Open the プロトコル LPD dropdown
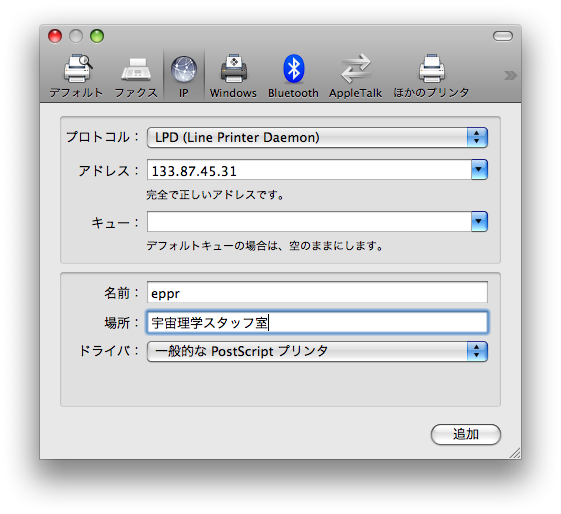561x514 pixels. tap(317, 137)
